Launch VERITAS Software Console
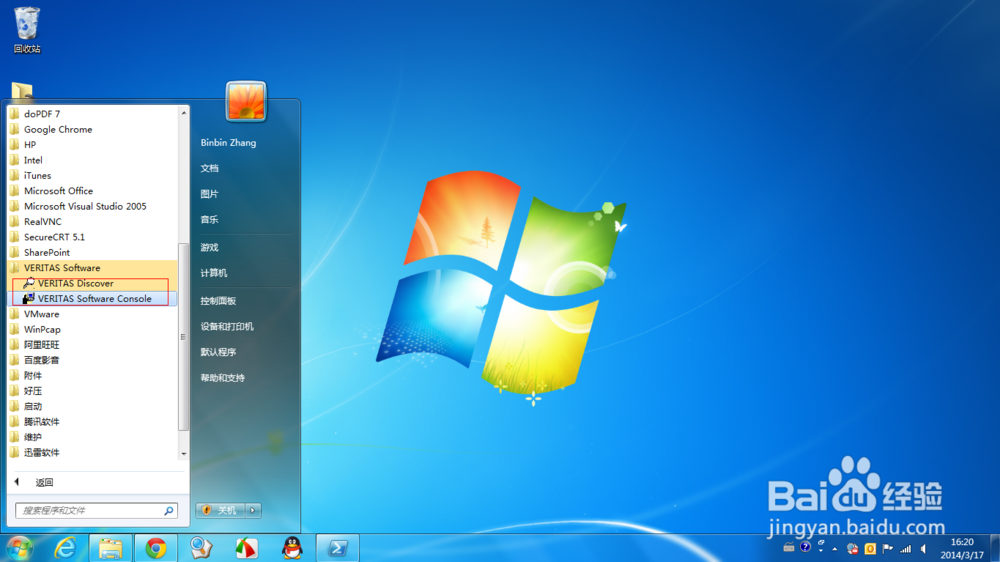Image resolution: width=1000 pixels, height=562 pixels. pyautogui.click(x=90, y=299)
